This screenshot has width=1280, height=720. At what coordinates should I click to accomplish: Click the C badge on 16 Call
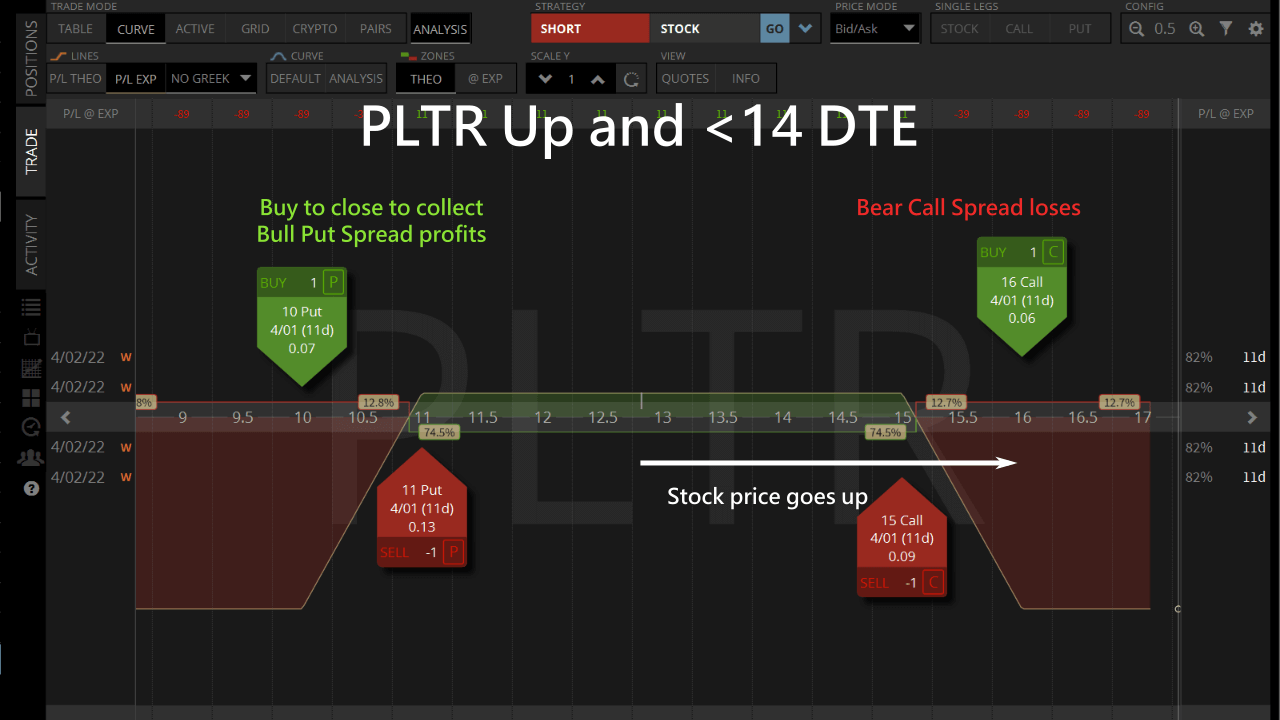coord(1053,253)
